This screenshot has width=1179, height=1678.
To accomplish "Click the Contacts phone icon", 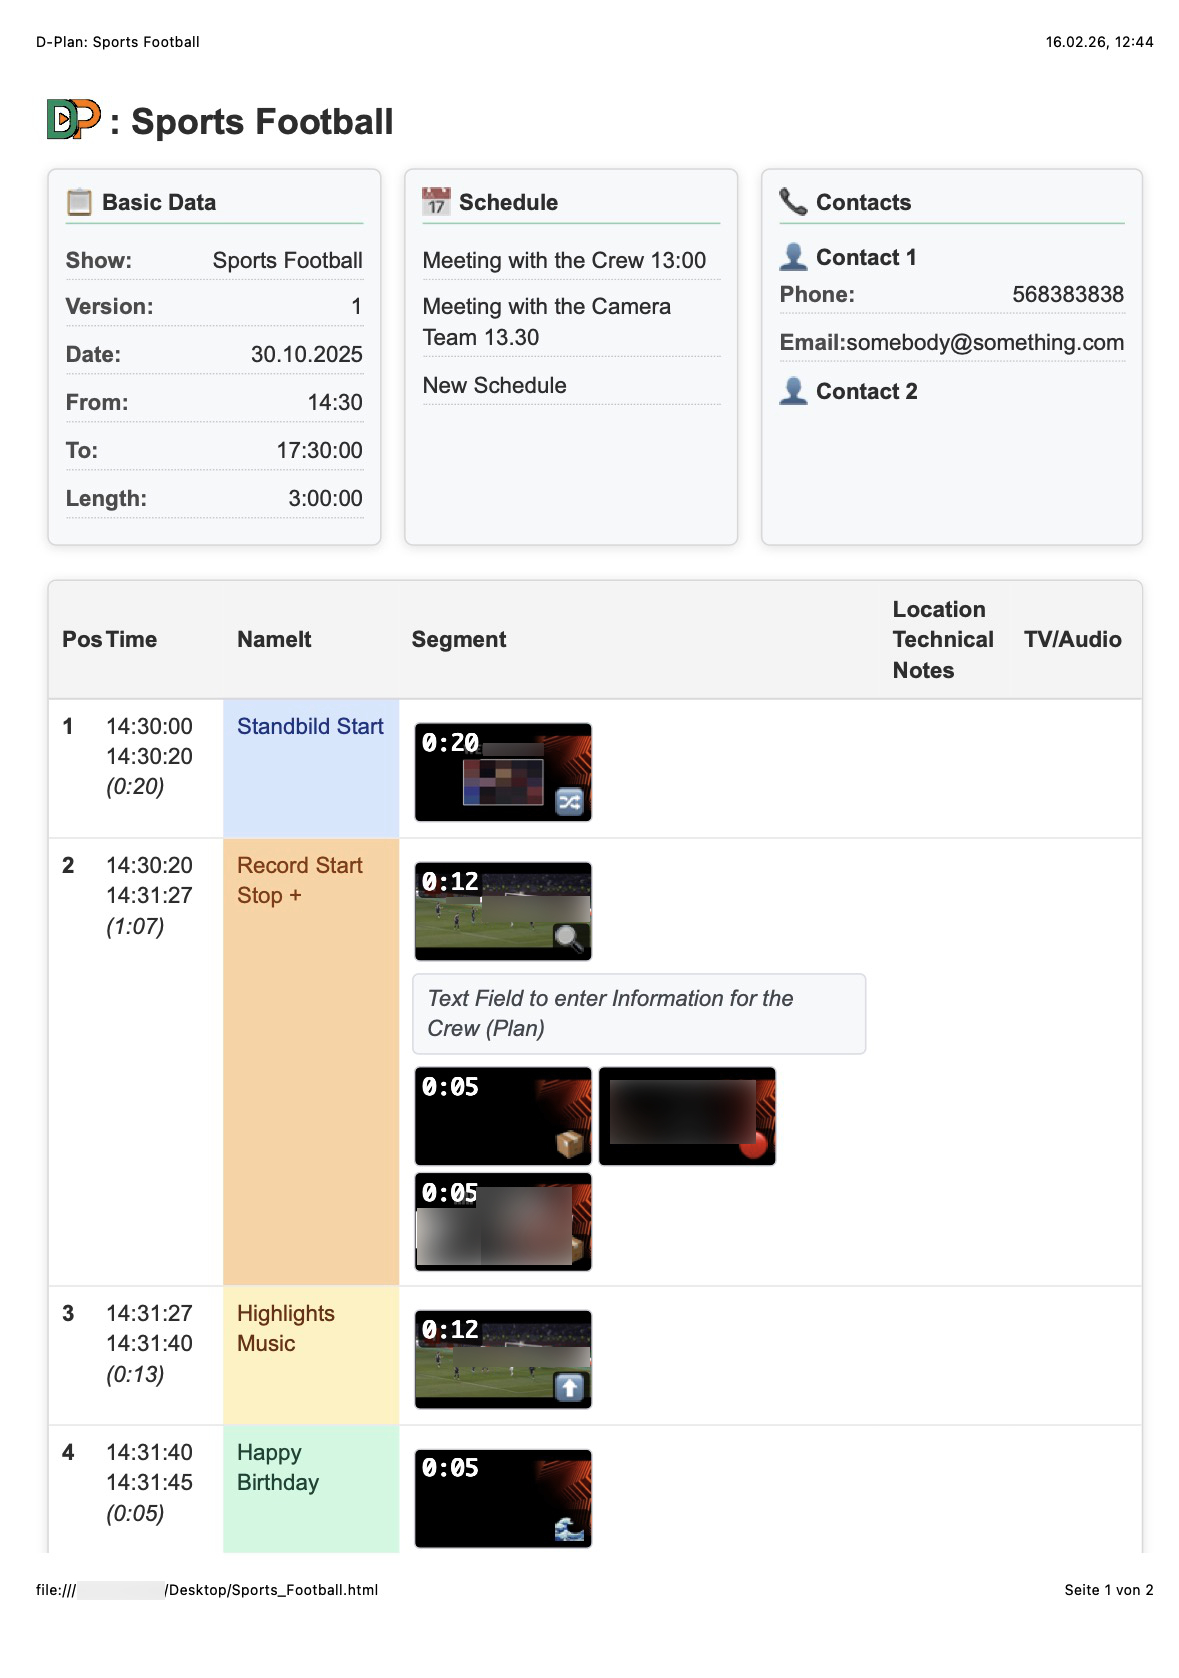I will (x=793, y=202).
